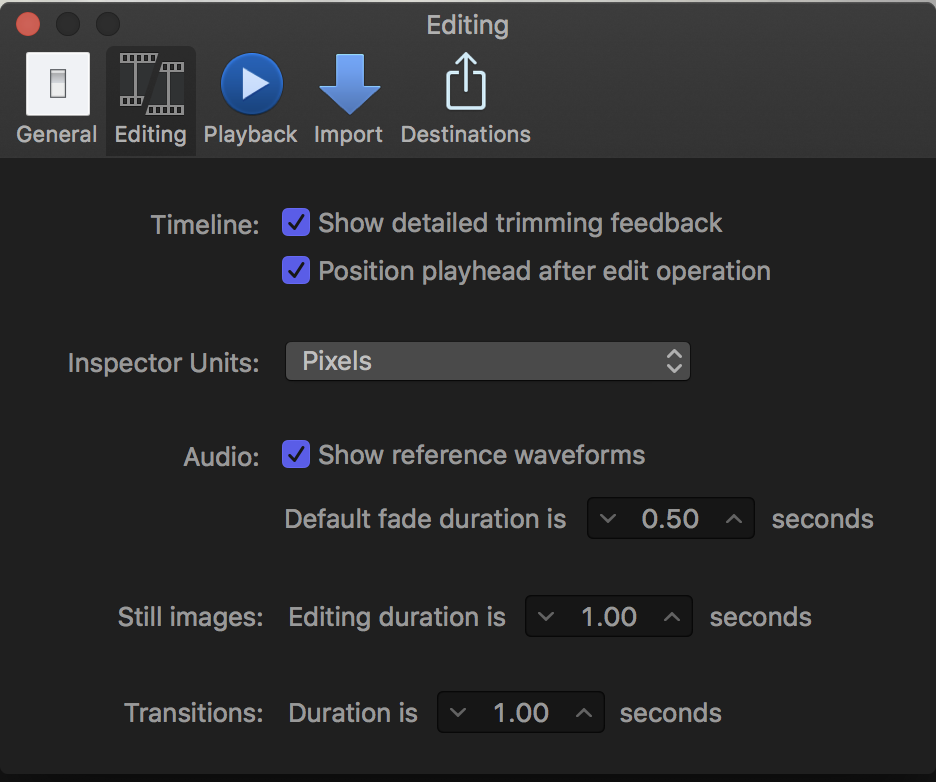Screen dimensions: 936x782
Task: Click the Playback tab label
Action: [x=250, y=134]
